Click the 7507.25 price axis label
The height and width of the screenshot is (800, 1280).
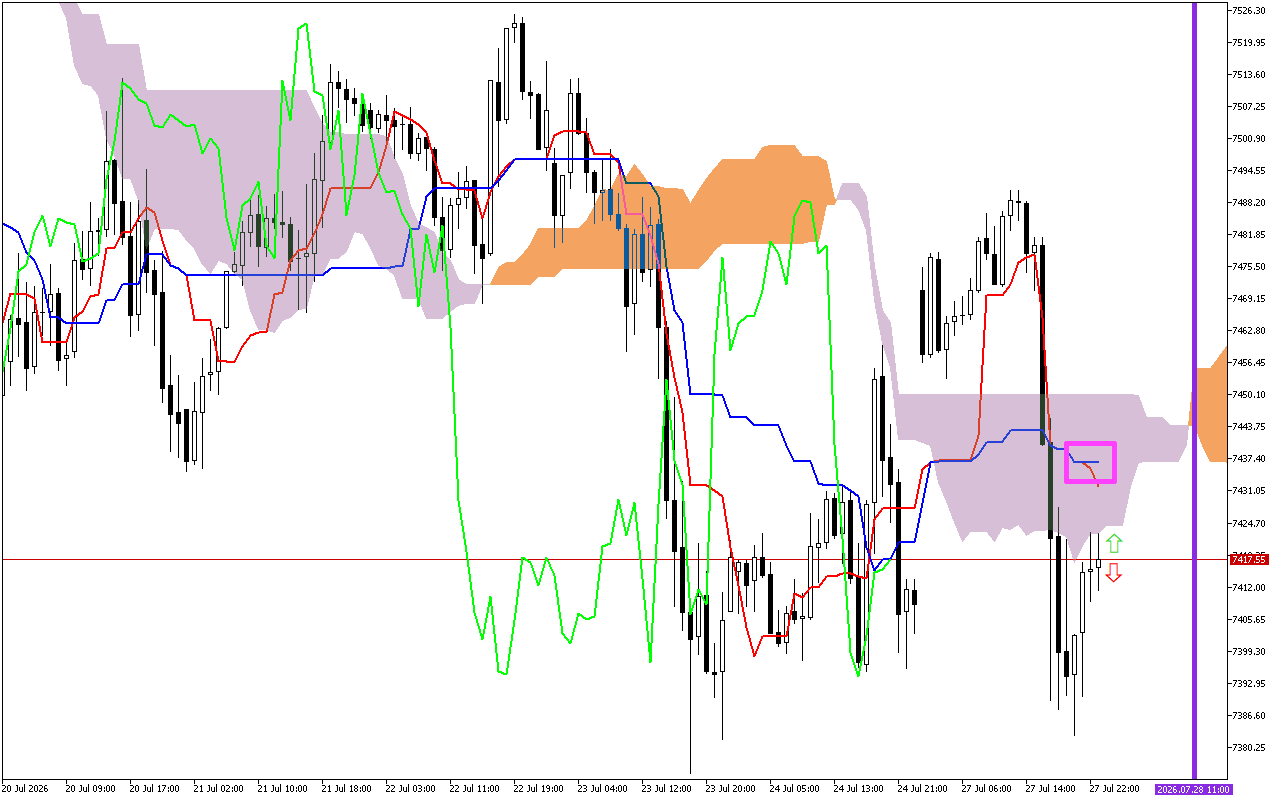pyautogui.click(x=1249, y=106)
